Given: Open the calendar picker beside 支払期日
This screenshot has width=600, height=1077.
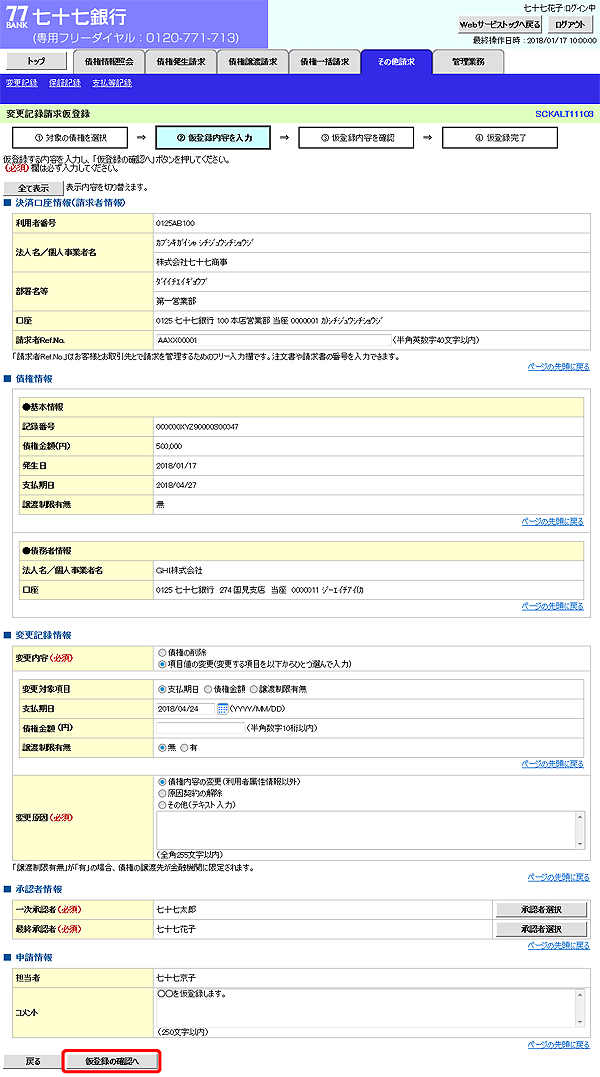Looking at the screenshot, I should click(222, 709).
